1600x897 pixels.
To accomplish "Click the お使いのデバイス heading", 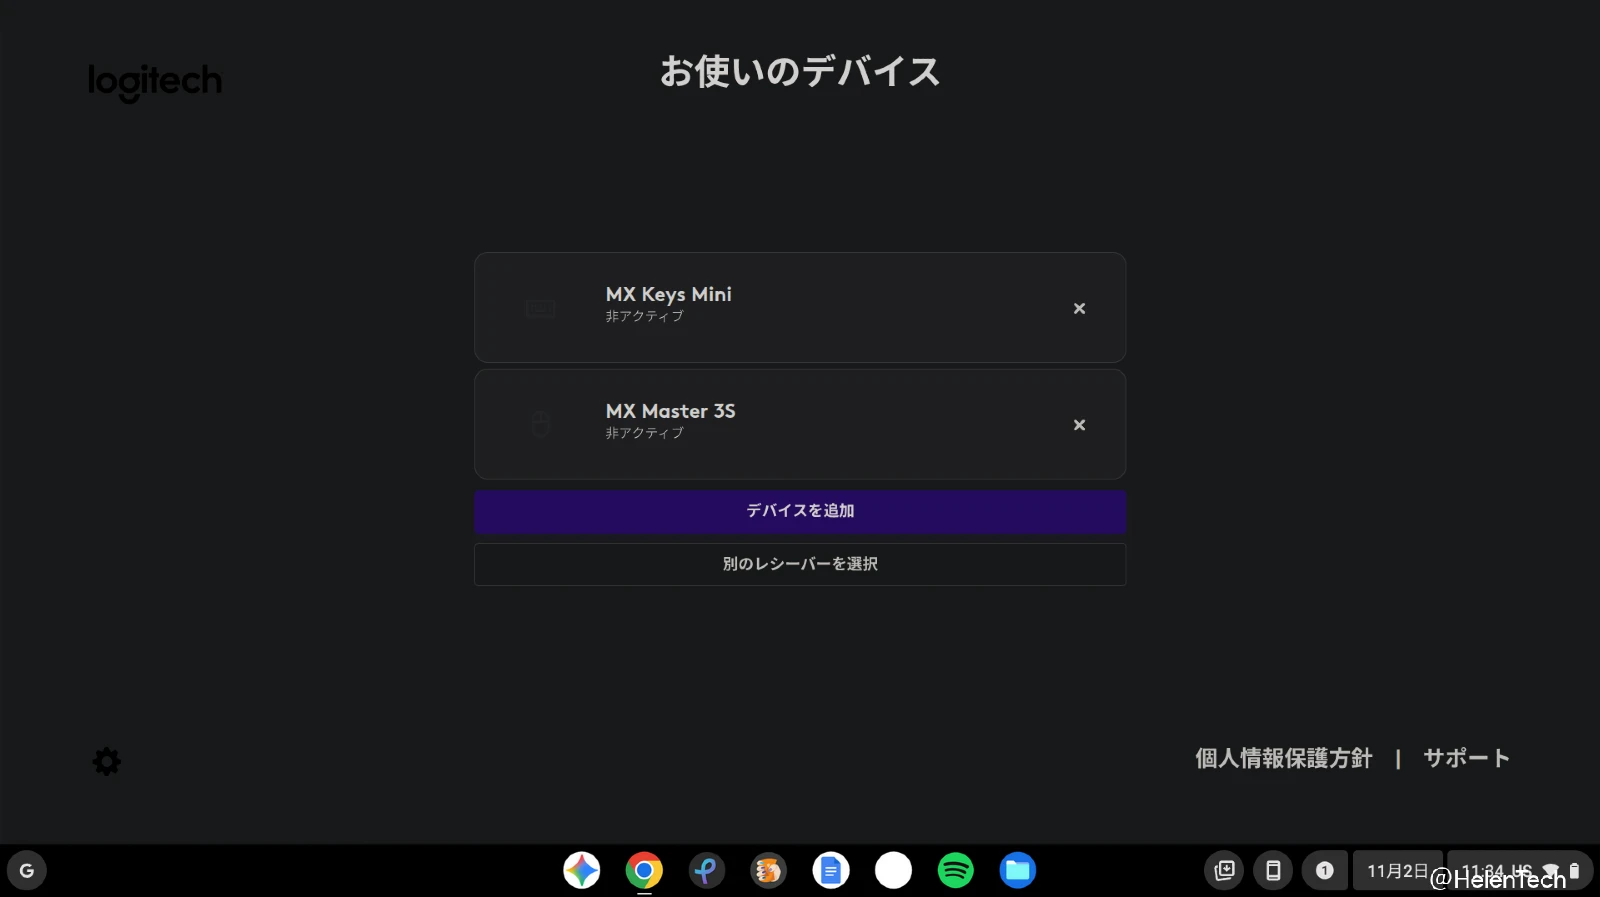I will (800, 72).
